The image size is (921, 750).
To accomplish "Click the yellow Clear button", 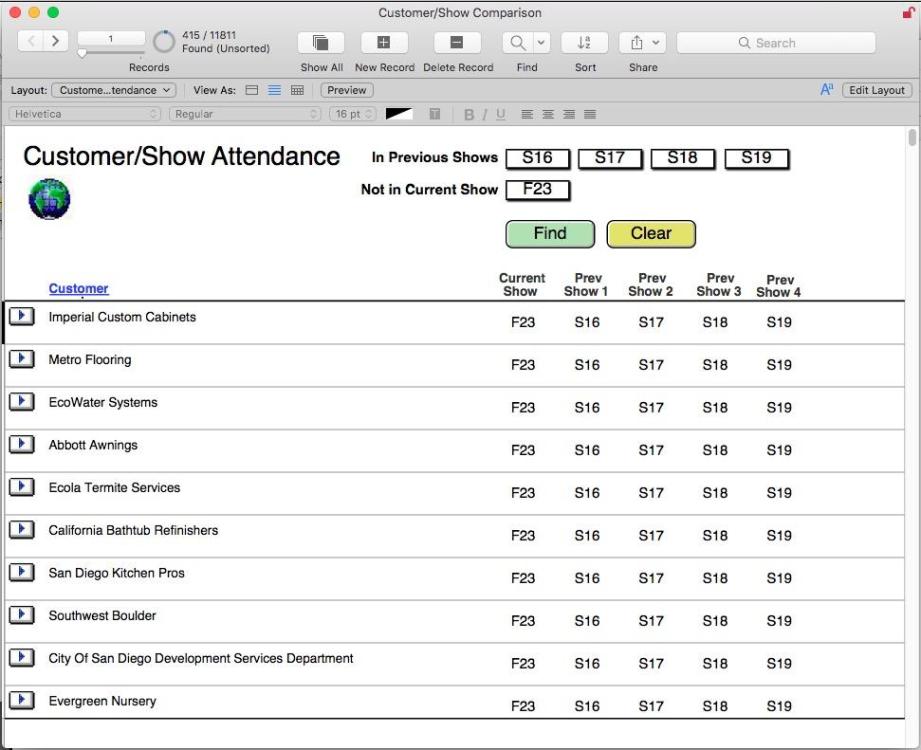I will click(x=651, y=233).
